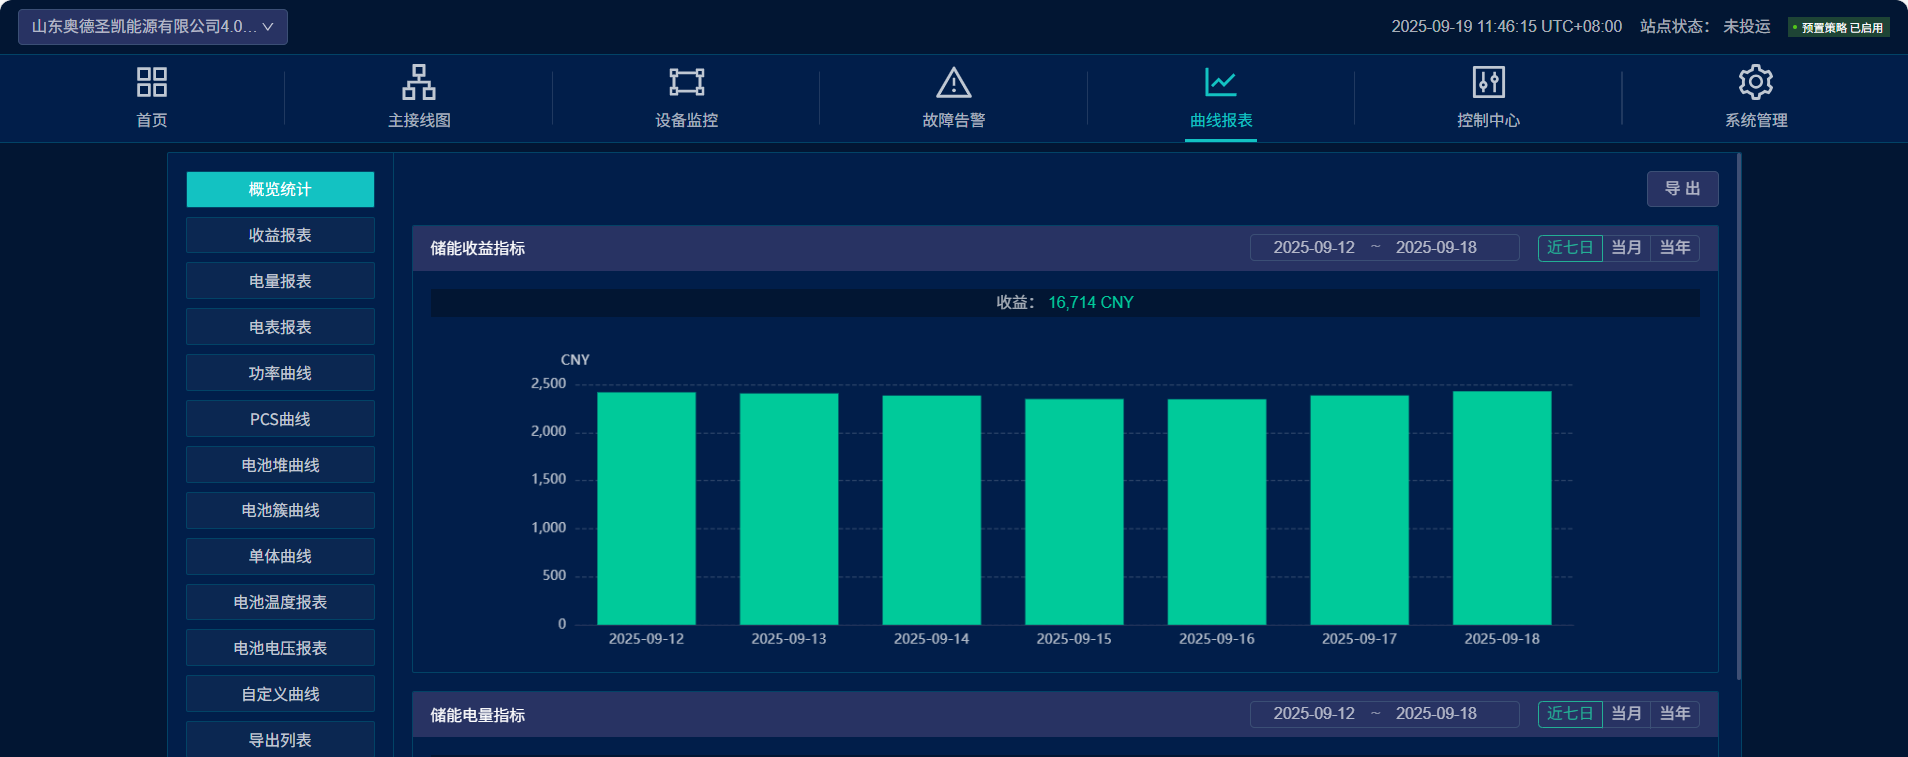The width and height of the screenshot is (1908, 757).
Task: Open the control center sliders icon
Action: [1488, 82]
